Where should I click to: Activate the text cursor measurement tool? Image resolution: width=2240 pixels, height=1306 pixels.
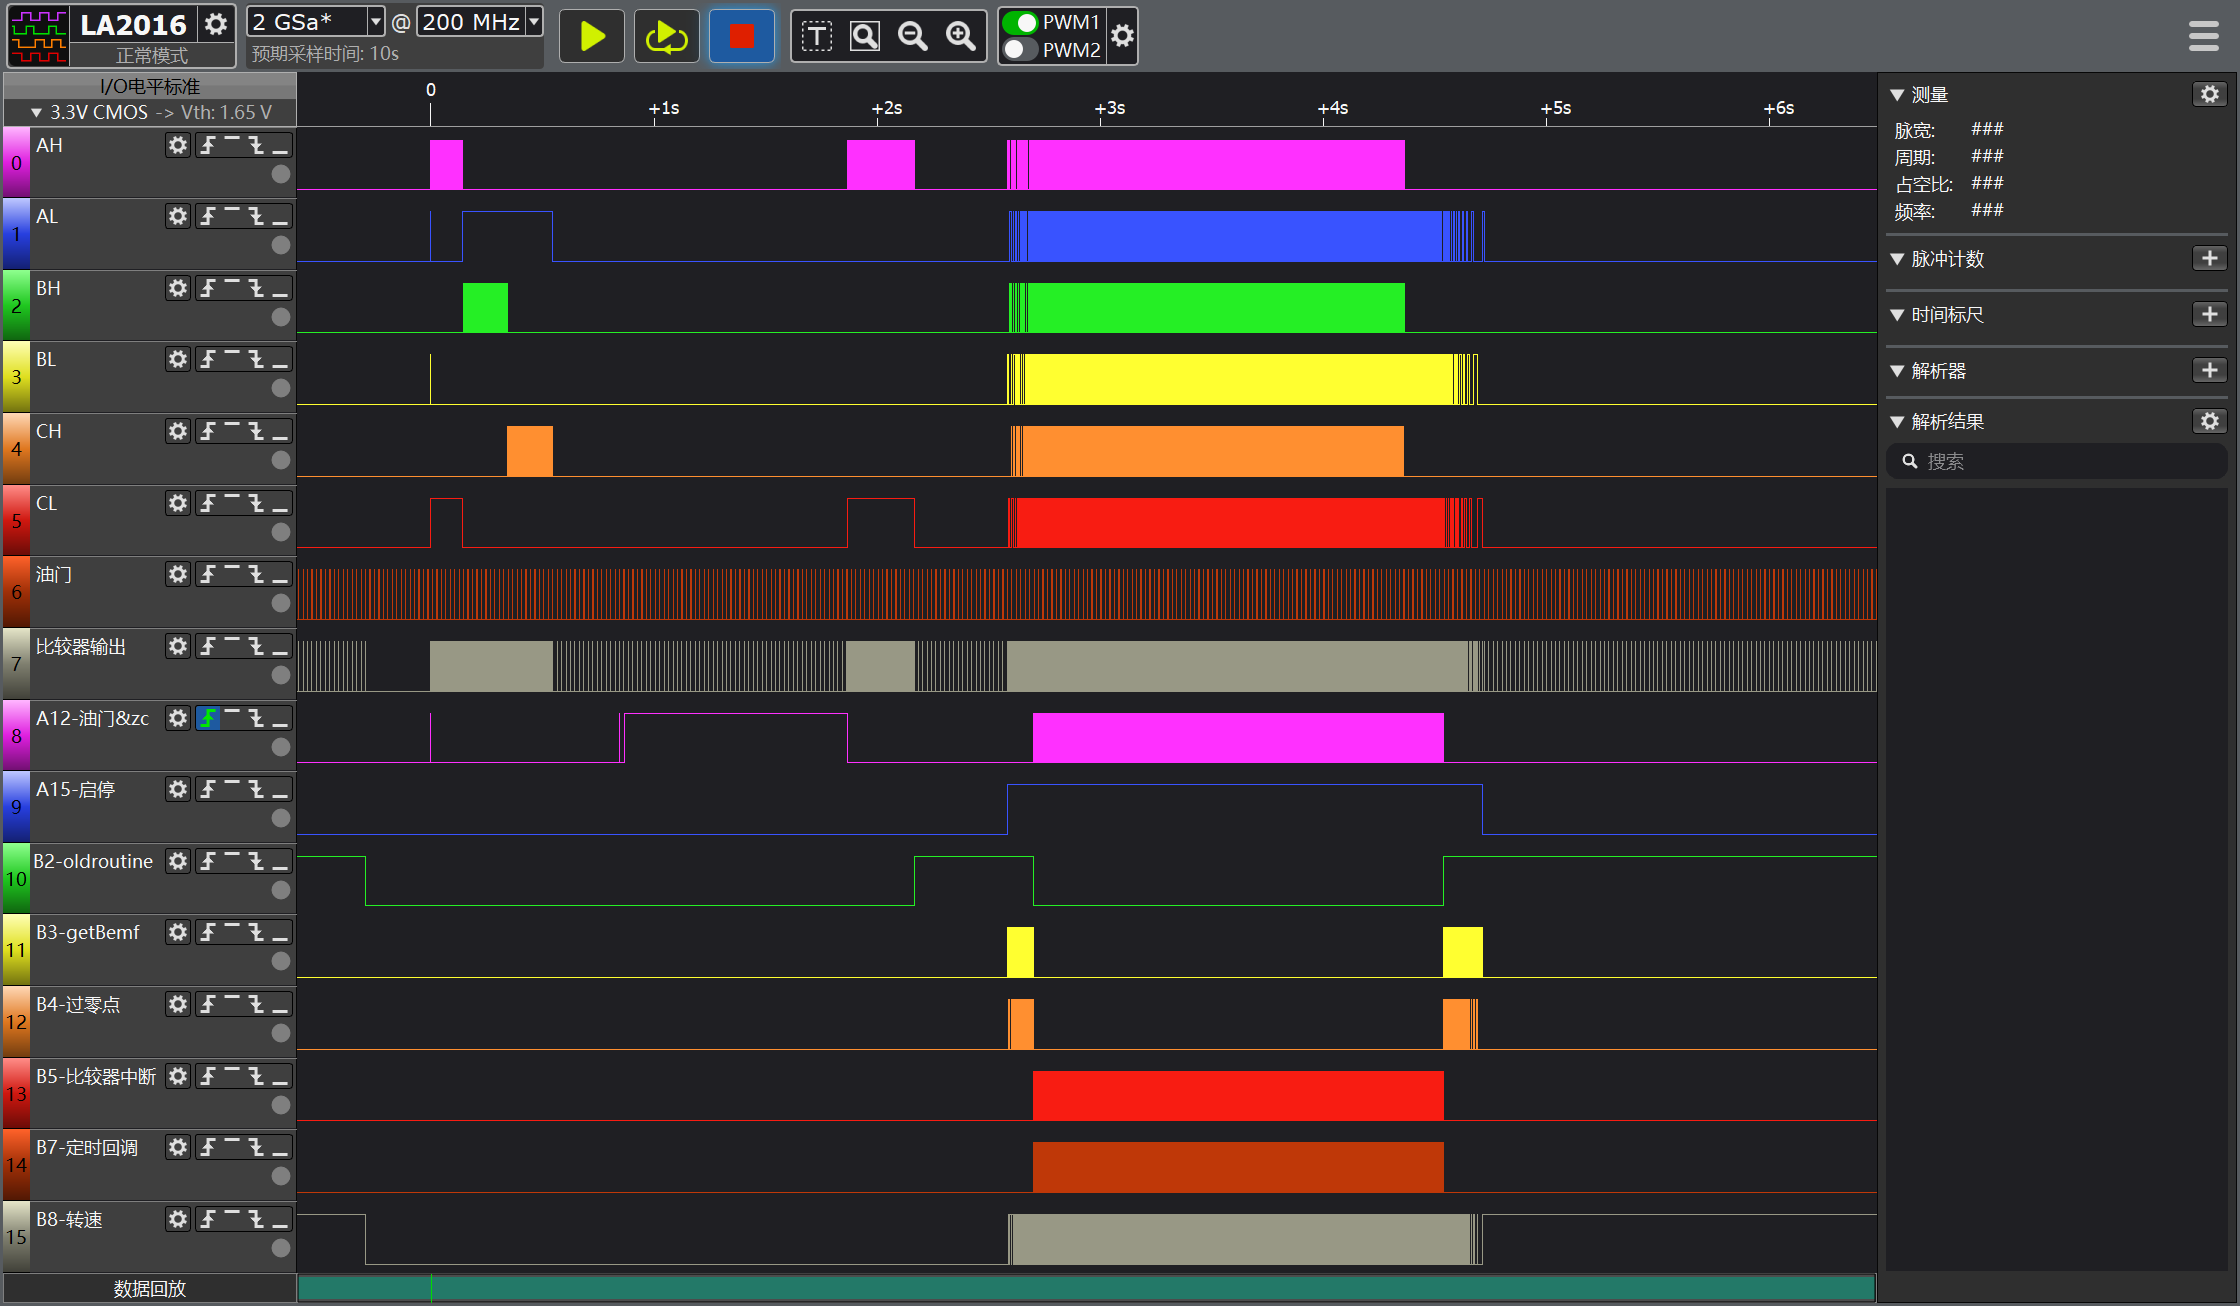pyautogui.click(x=816, y=37)
